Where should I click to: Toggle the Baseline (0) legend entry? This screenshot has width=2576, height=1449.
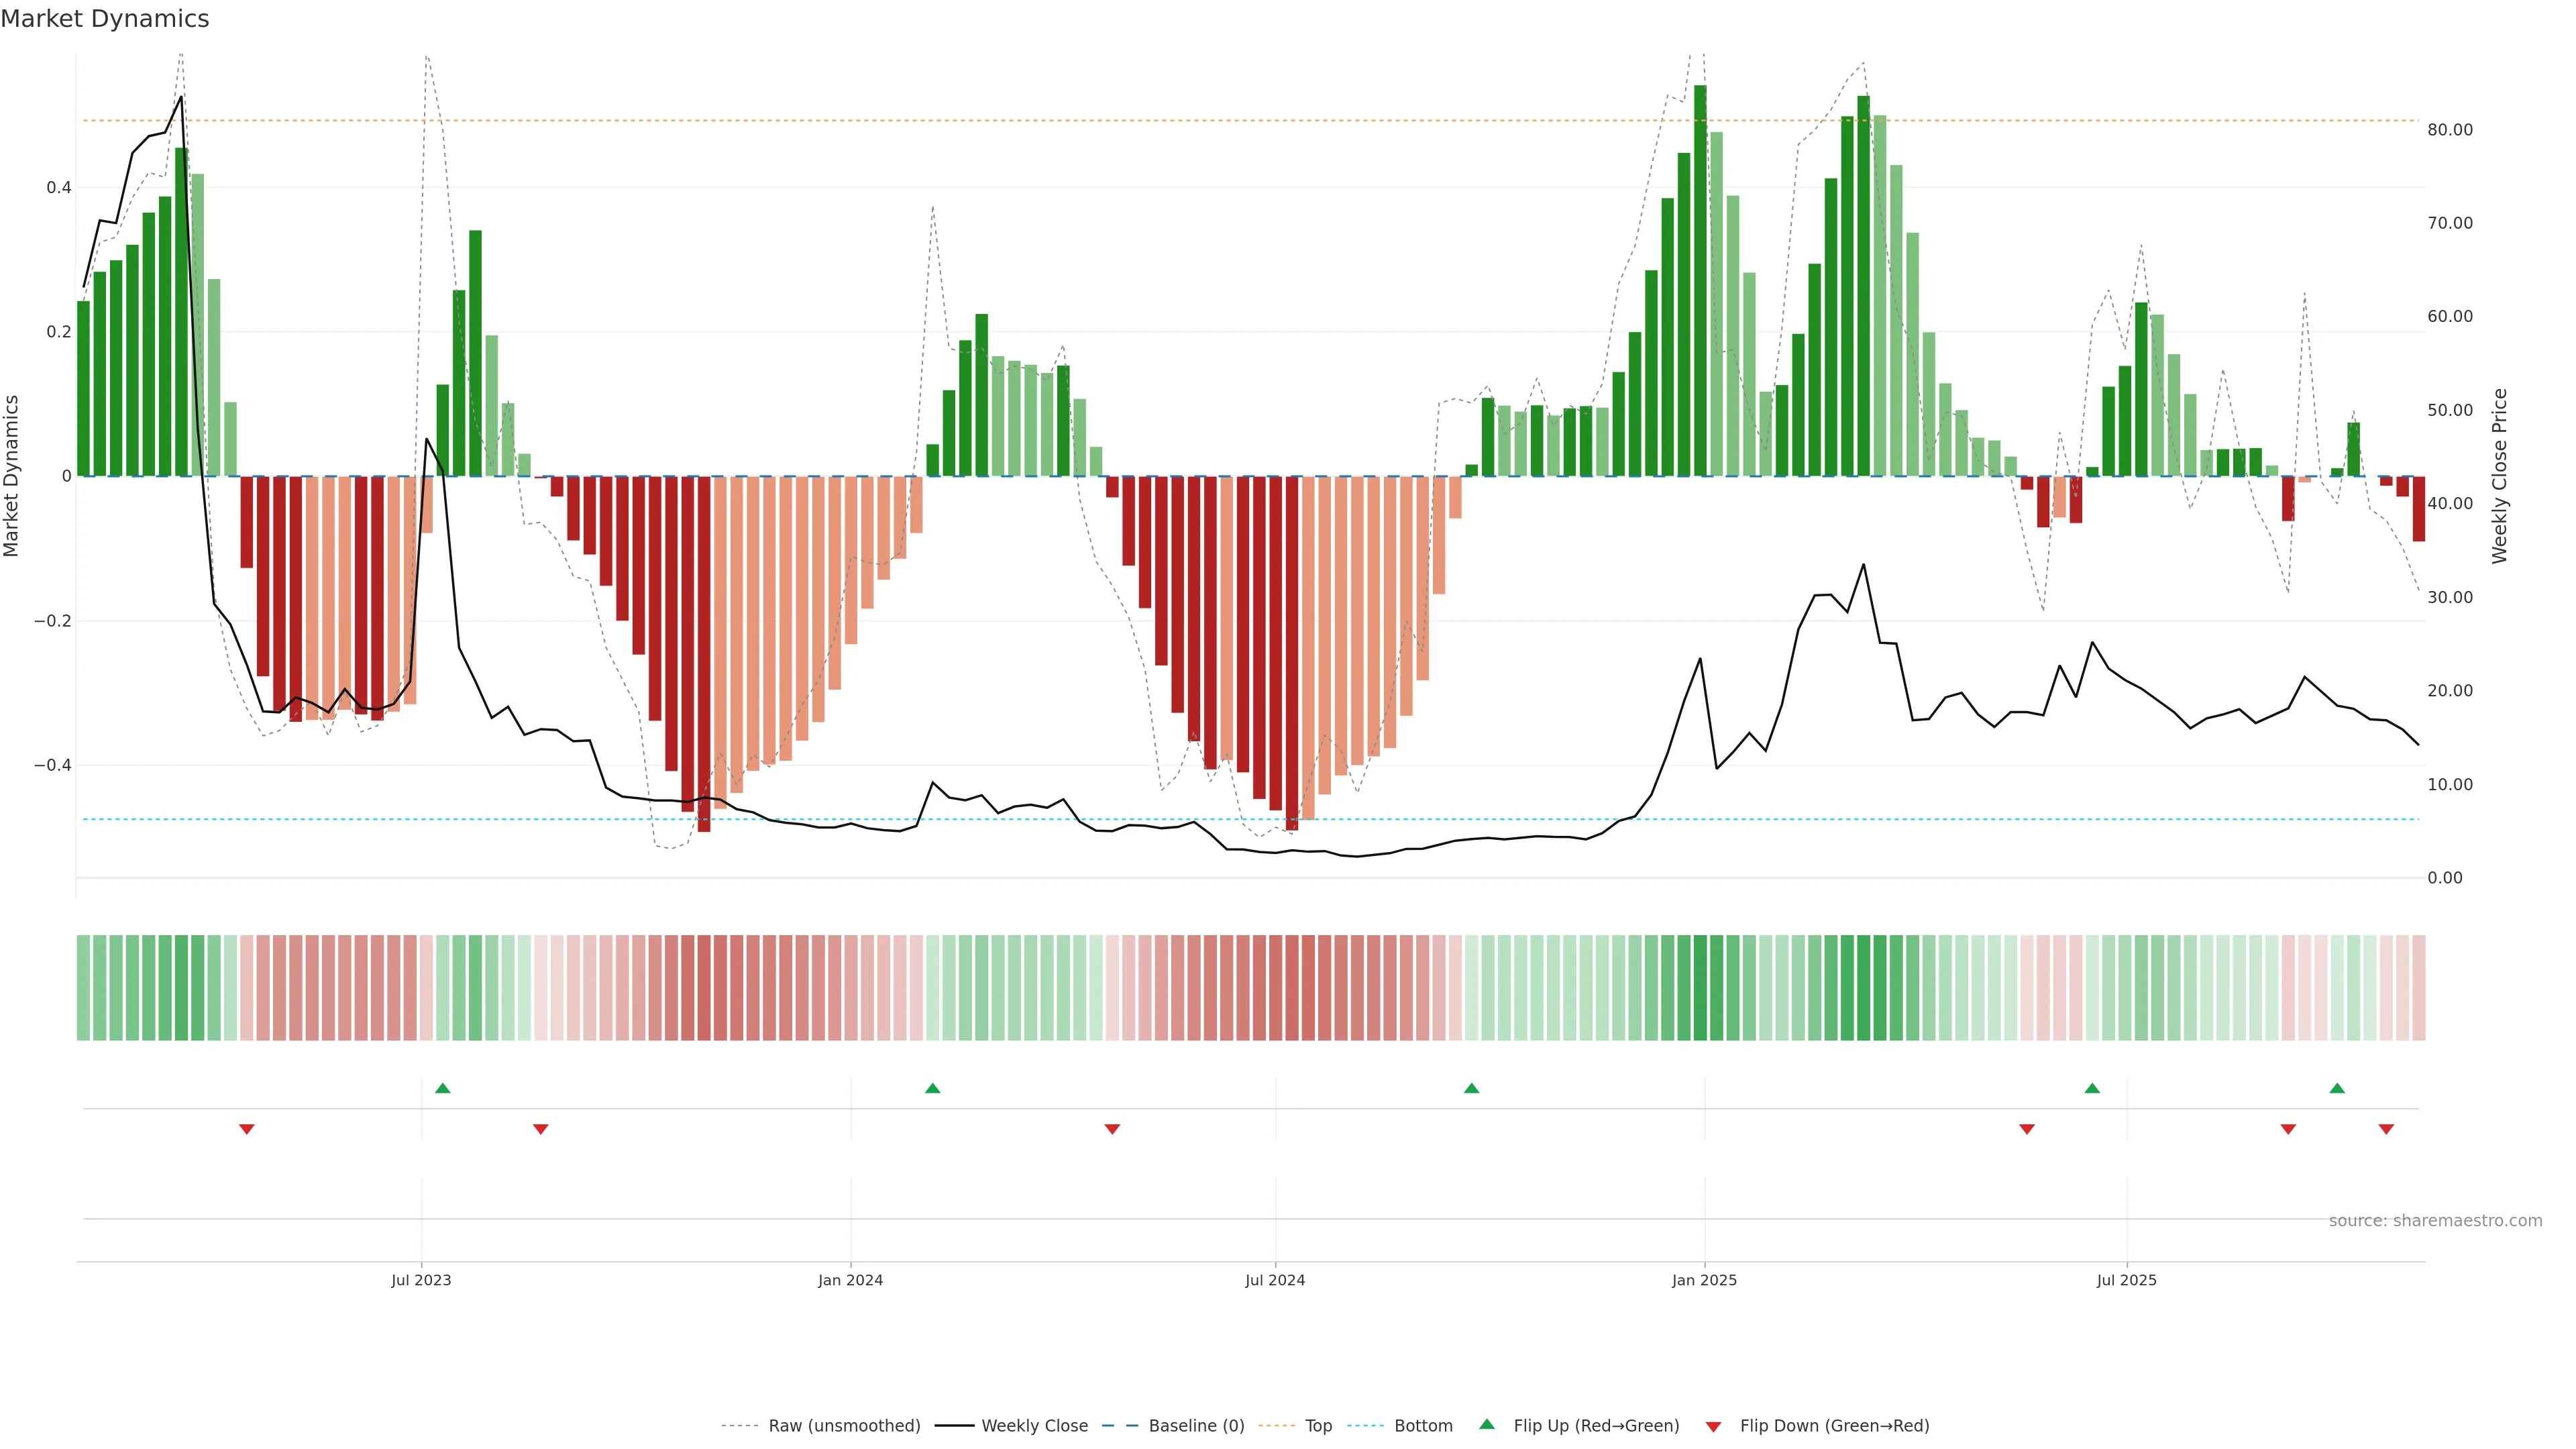(1196, 1426)
